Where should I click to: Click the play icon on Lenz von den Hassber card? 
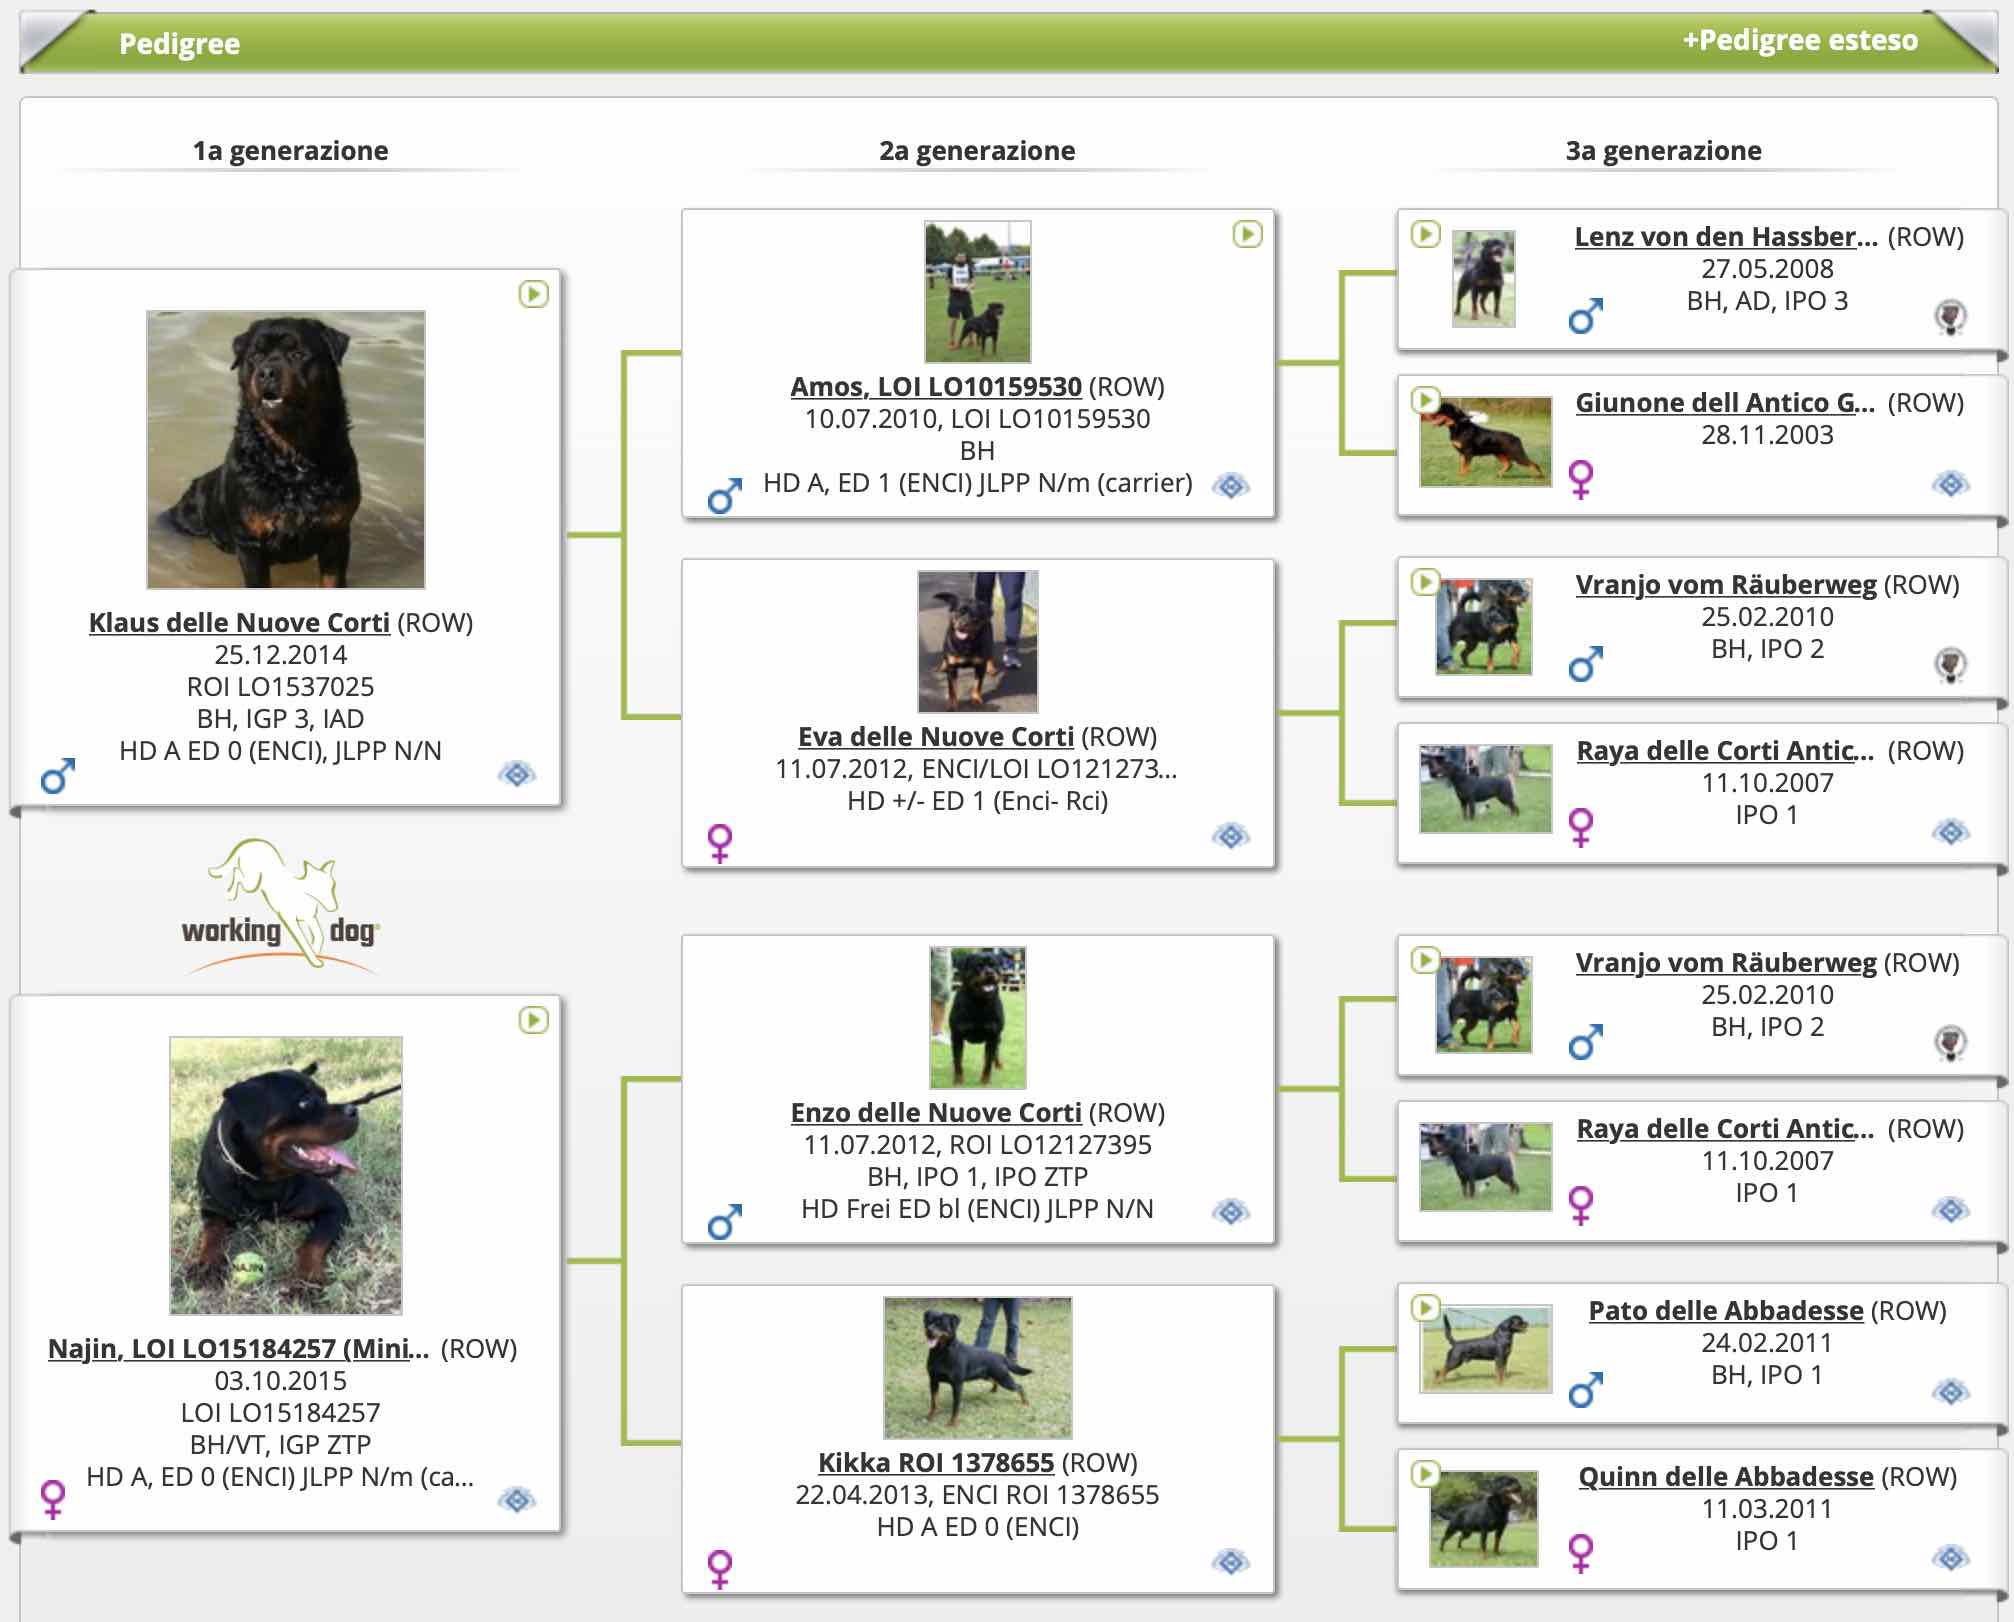pos(1425,234)
